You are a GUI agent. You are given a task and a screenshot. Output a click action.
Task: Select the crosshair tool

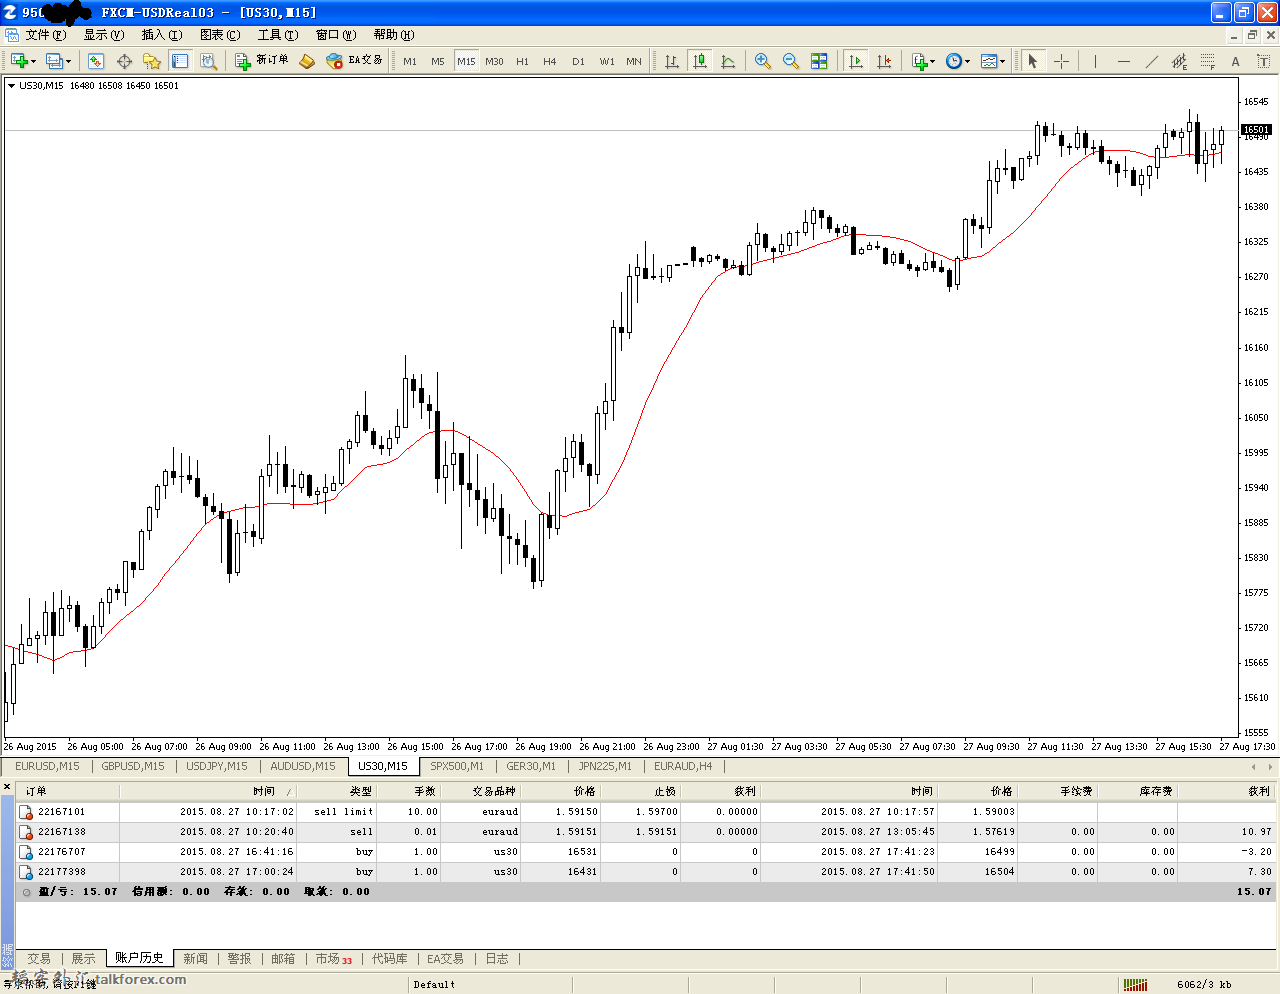[1061, 61]
